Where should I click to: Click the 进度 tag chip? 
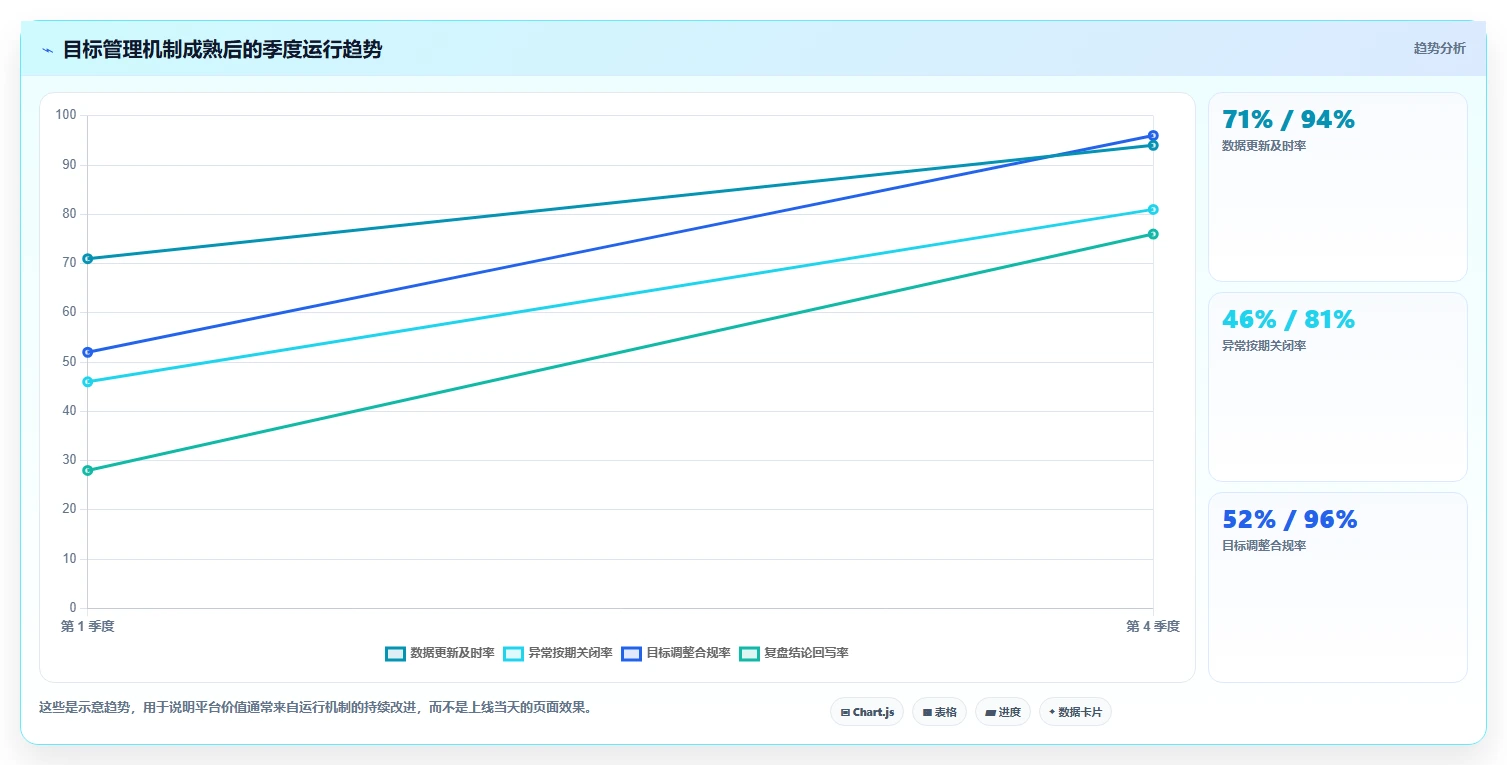[x=1002, y=712]
